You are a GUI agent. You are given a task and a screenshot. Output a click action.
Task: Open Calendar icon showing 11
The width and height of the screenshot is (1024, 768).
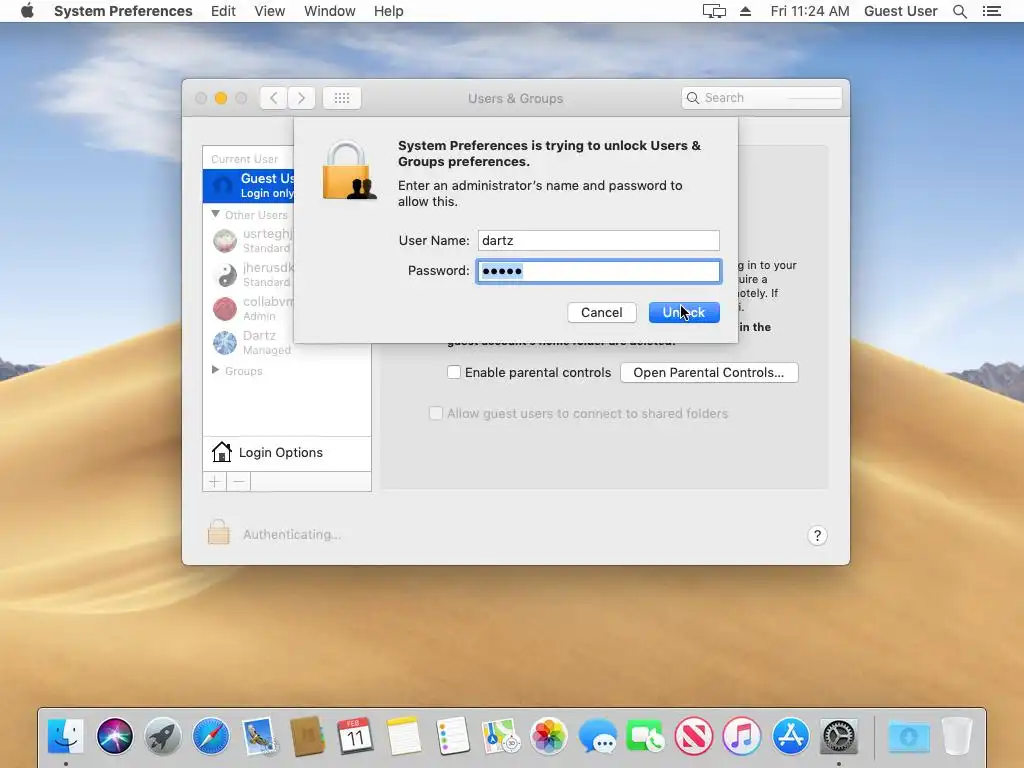[x=355, y=736]
